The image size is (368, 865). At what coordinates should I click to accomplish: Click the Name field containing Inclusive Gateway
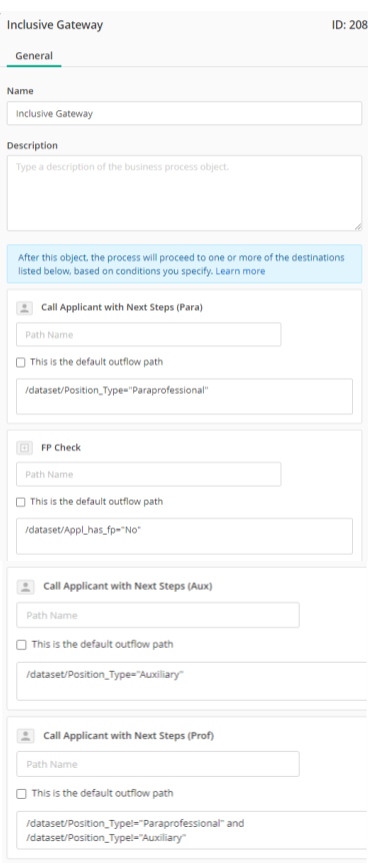pyautogui.click(x=184, y=114)
